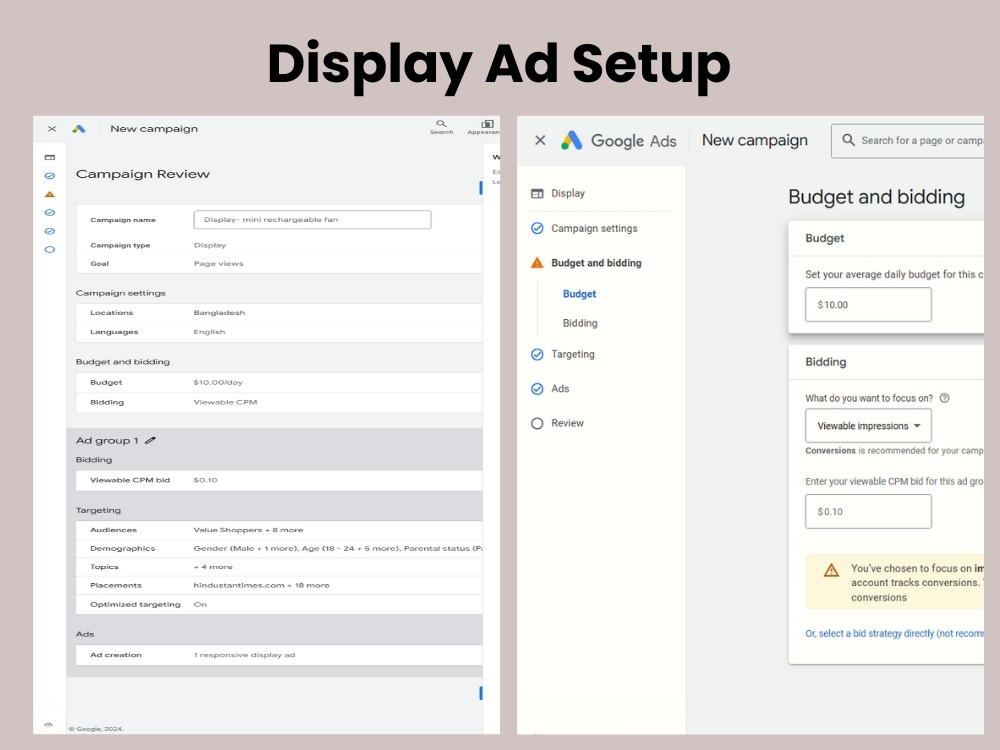Open the Appearance icon in Campaign Review header

485,127
